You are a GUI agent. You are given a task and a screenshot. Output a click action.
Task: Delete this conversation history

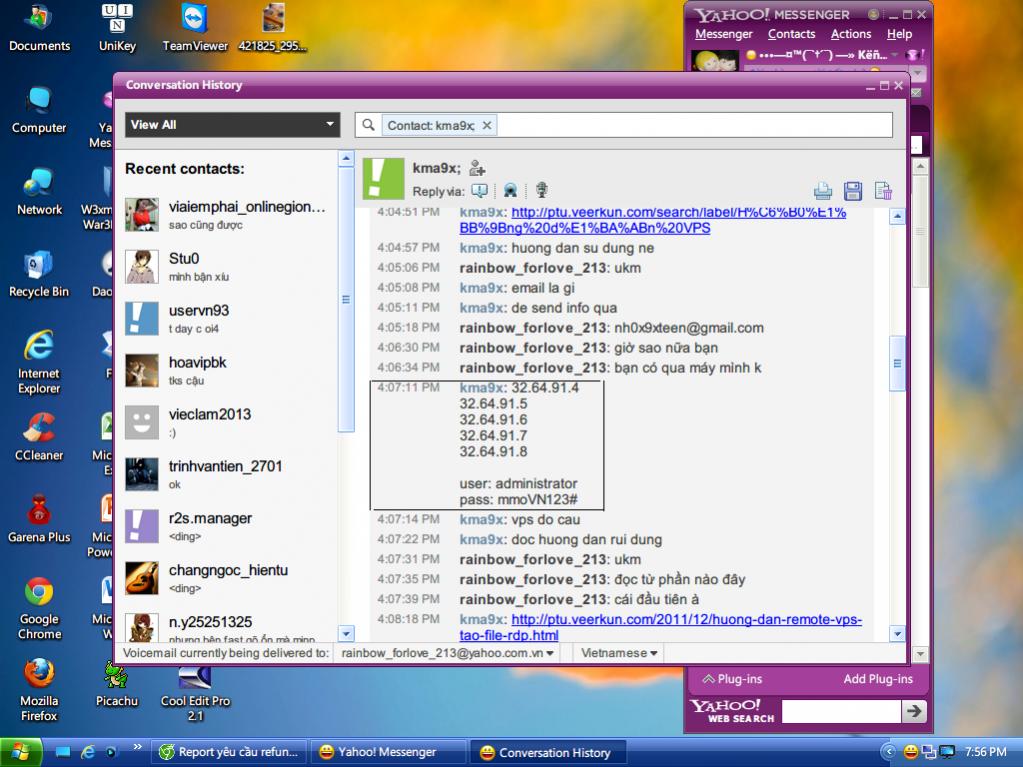[883, 190]
